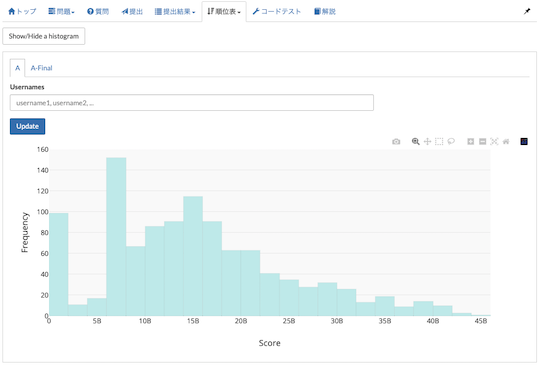Focus the Usernames input field
Viewport: 540px width, 365px height.
tap(191, 103)
